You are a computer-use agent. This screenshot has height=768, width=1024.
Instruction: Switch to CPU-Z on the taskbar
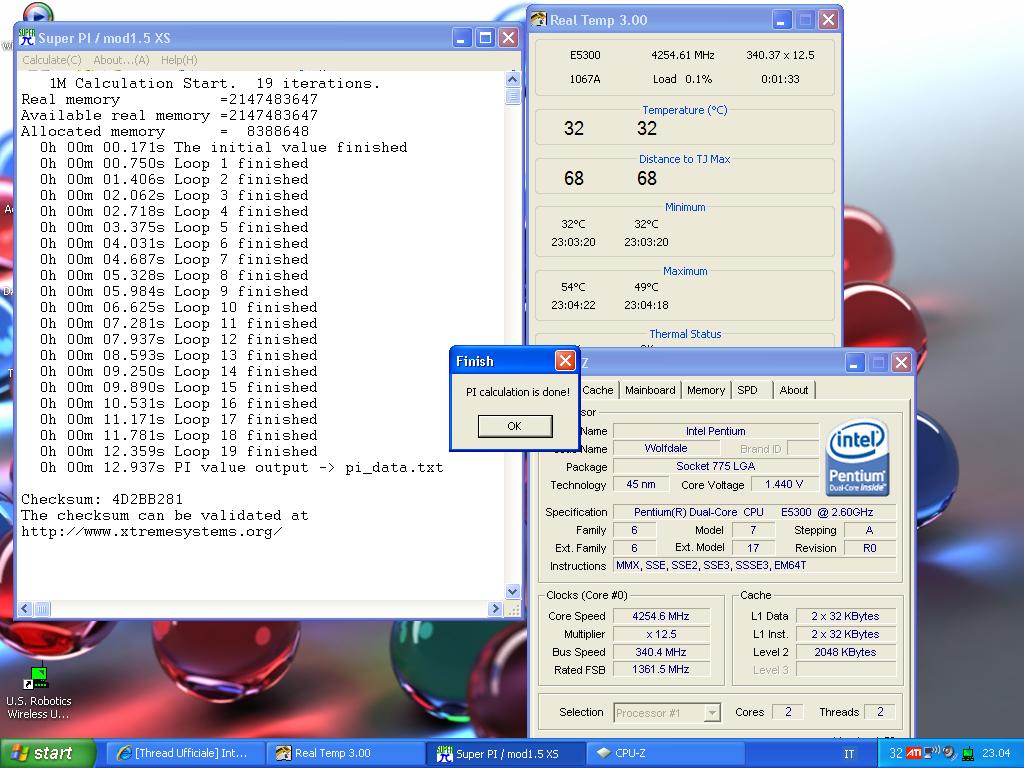pyautogui.click(x=666, y=753)
